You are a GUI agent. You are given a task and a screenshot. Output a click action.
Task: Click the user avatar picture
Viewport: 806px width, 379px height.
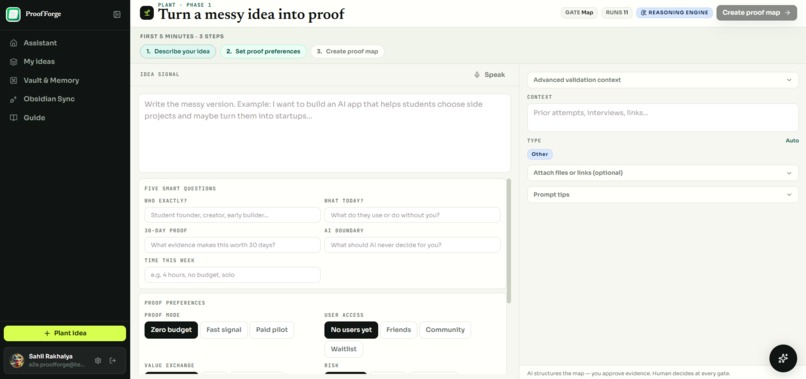pyautogui.click(x=17, y=360)
